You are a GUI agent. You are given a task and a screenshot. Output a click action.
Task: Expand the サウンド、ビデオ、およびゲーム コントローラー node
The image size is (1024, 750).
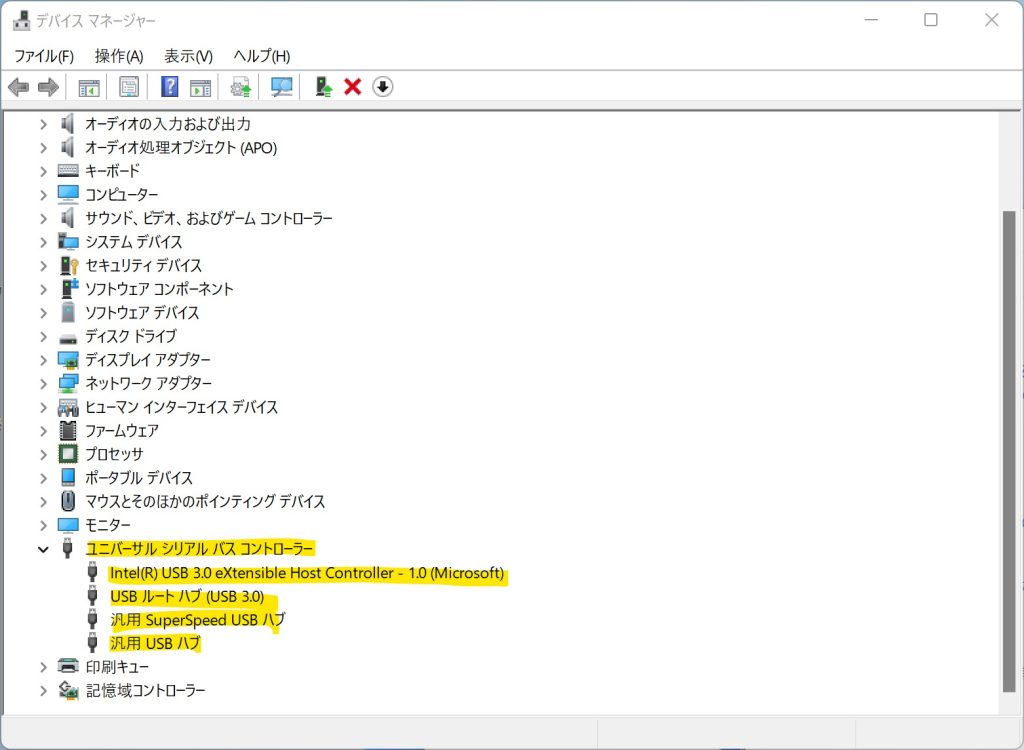coord(43,218)
